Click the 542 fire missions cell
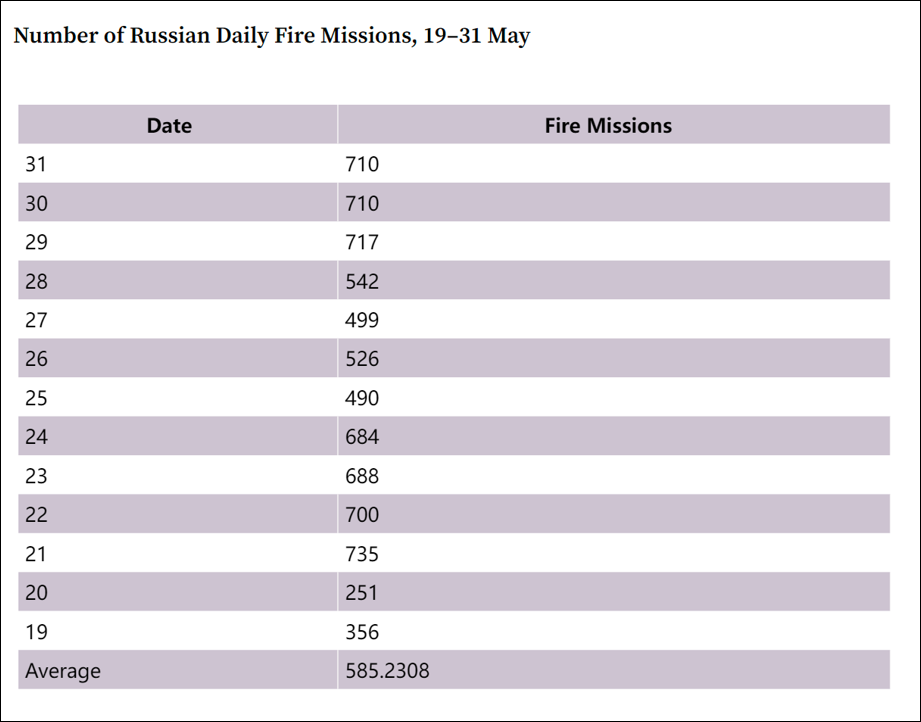Screen dimensions: 921x722 (x=362, y=281)
